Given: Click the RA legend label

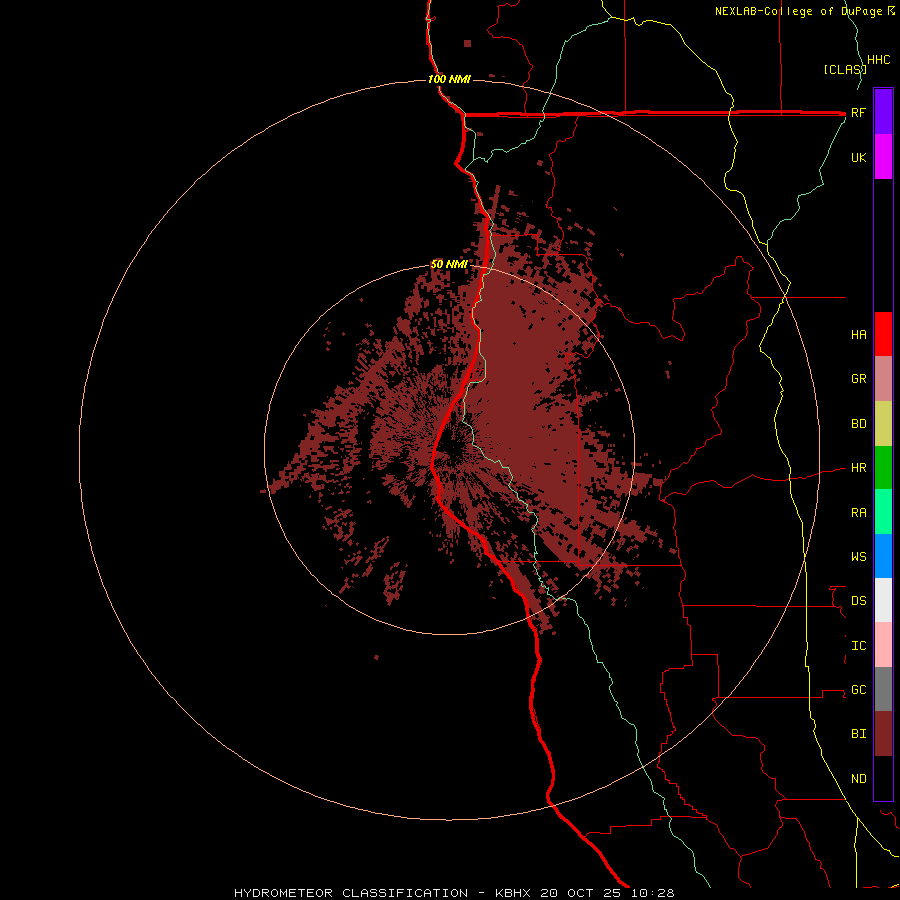Looking at the screenshot, I should tap(858, 513).
